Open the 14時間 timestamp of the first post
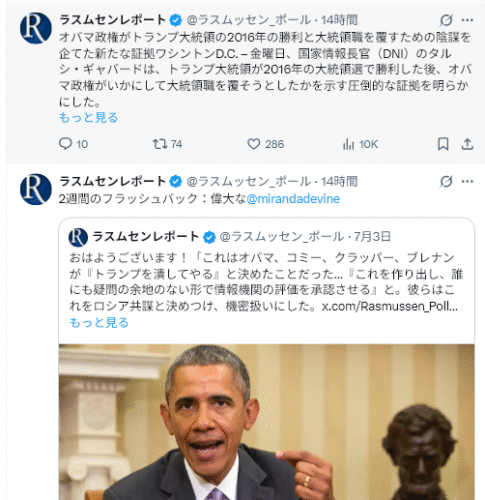Screen dimensions: 485x500 pos(339,20)
